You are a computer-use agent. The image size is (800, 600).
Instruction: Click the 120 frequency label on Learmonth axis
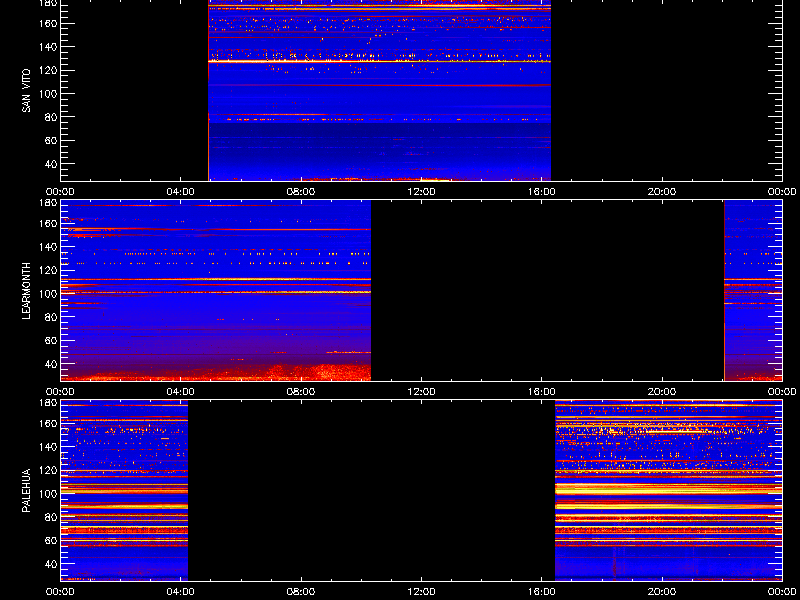[48, 270]
